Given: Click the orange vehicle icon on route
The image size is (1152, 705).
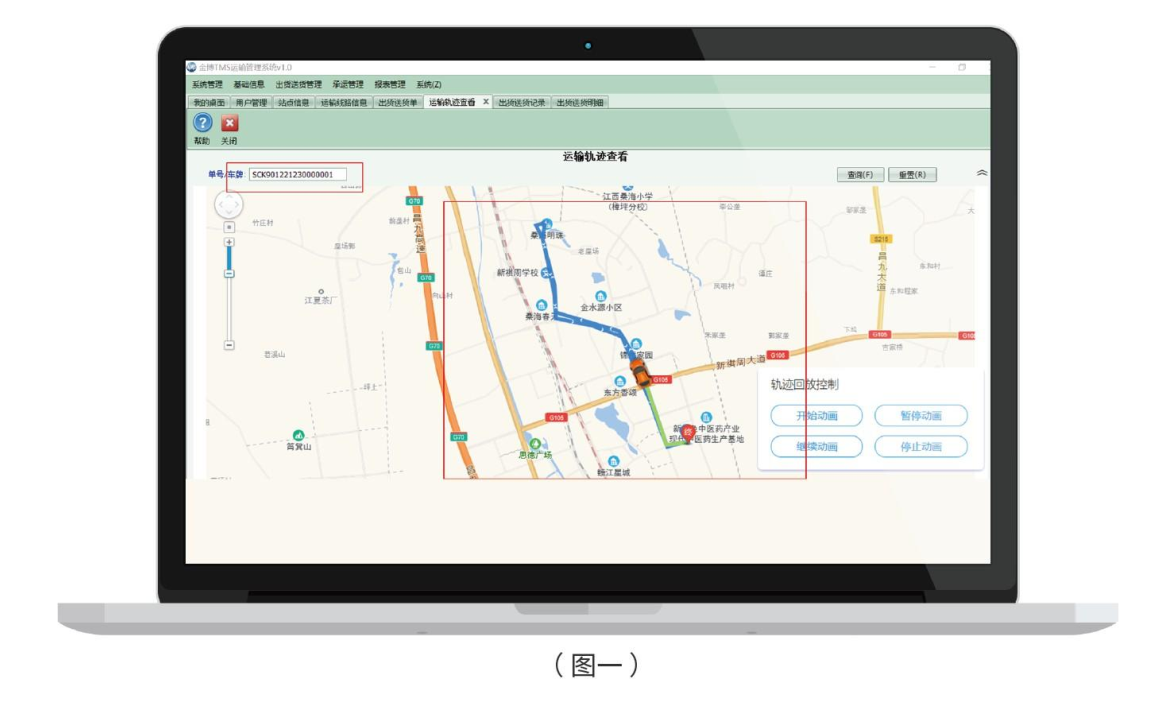Looking at the screenshot, I should [x=639, y=377].
